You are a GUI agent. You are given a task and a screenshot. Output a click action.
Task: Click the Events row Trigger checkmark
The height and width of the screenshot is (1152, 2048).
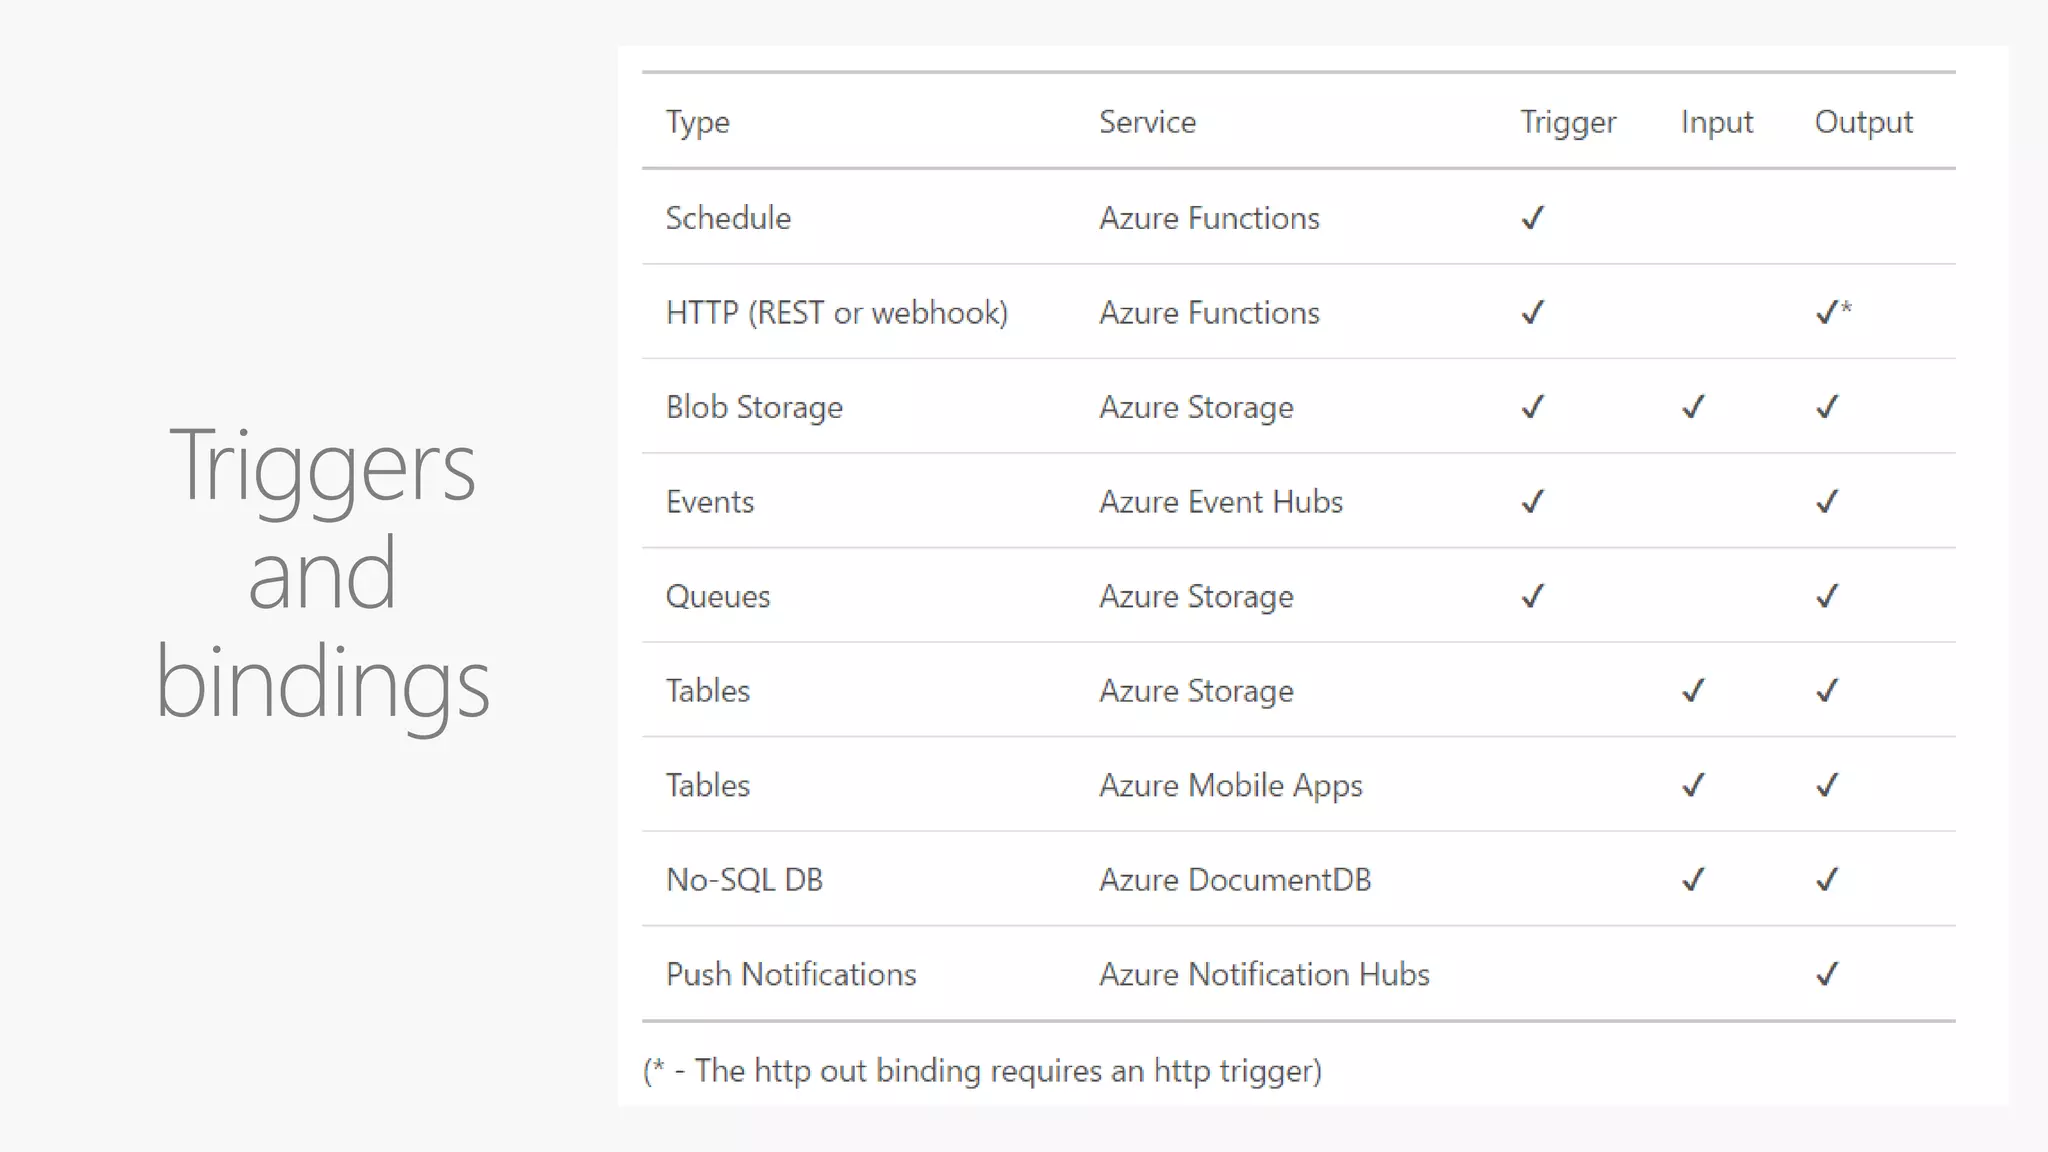(1533, 501)
